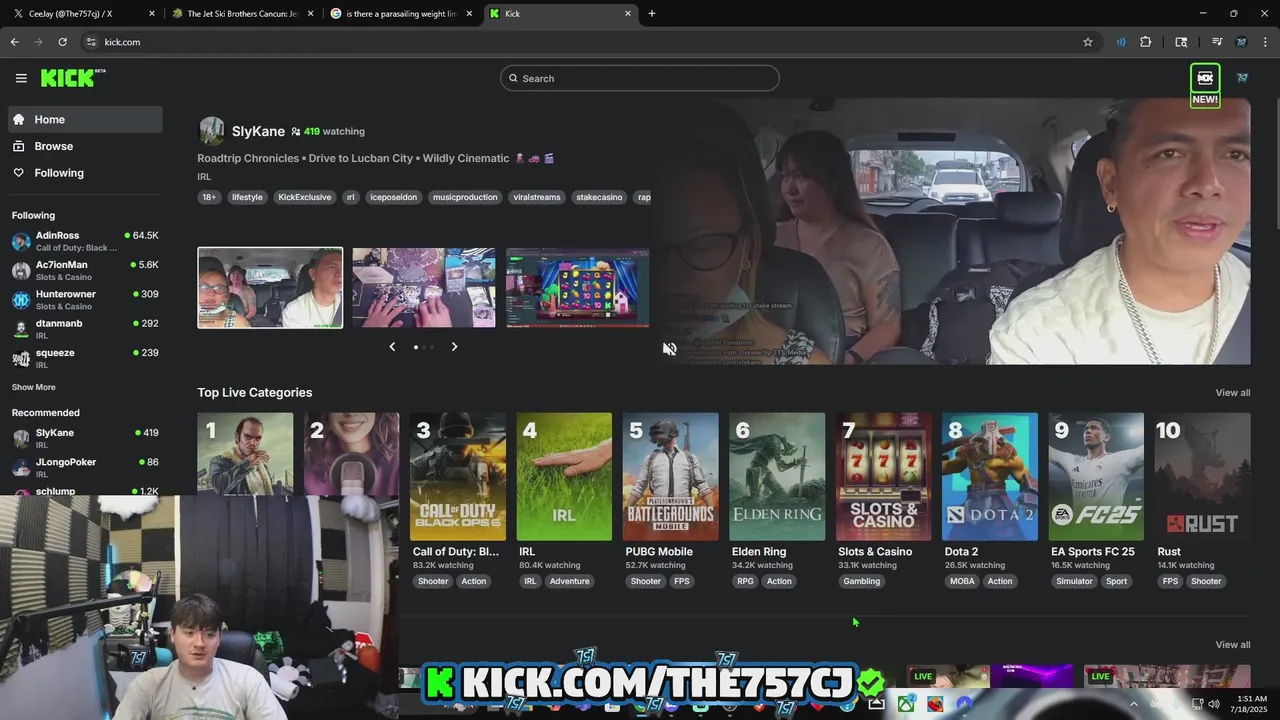Screen dimensions: 1280x720
Task: Open the Elden Ring category card
Action: pyautogui.click(x=777, y=477)
